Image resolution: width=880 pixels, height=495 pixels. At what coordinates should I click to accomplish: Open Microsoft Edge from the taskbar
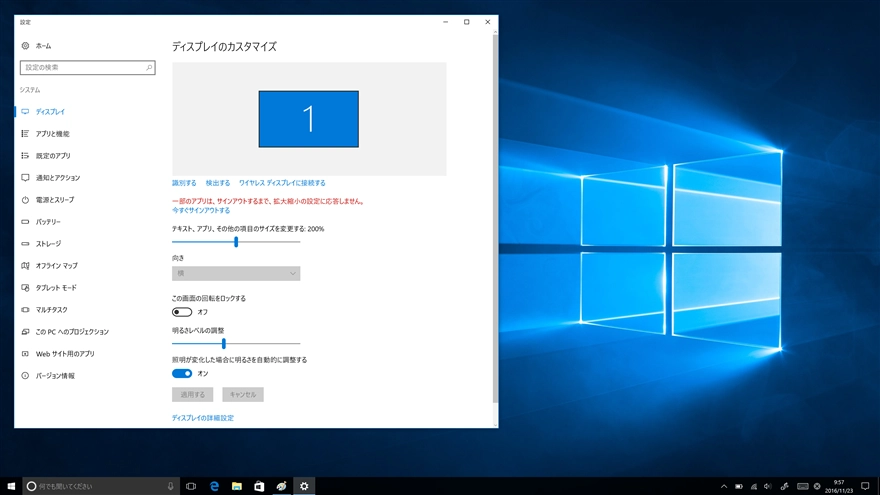(x=214, y=486)
